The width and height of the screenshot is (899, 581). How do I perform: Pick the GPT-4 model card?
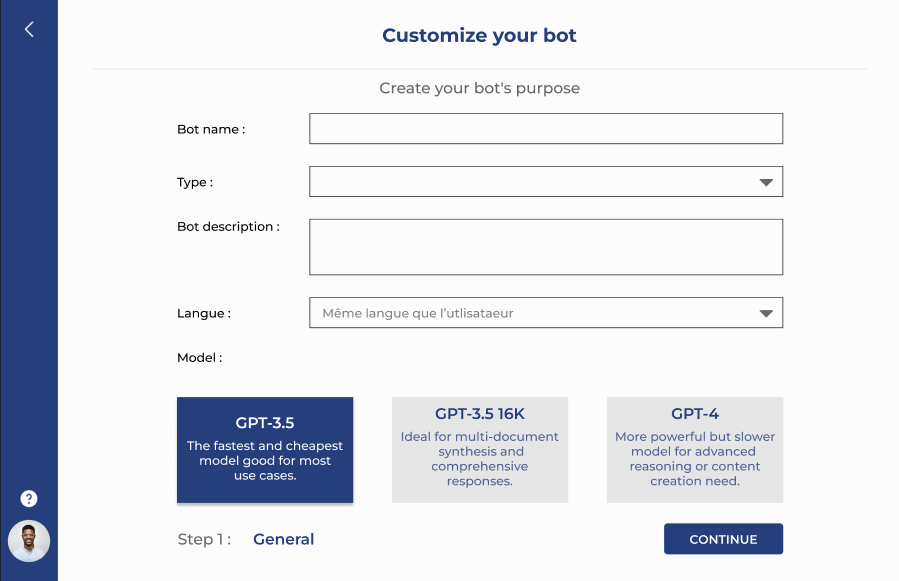tap(695, 450)
